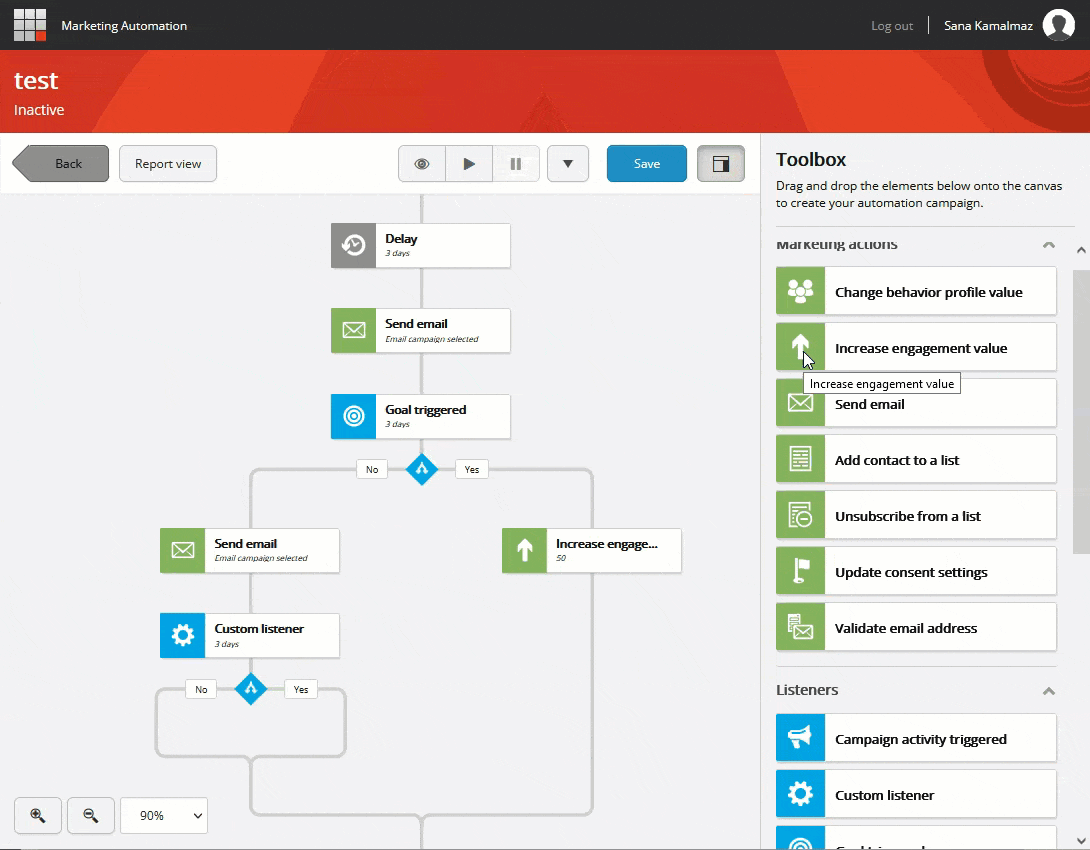Viewport: 1090px width, 850px height.
Task: Click Add contact to a list icon
Action: [800, 459]
